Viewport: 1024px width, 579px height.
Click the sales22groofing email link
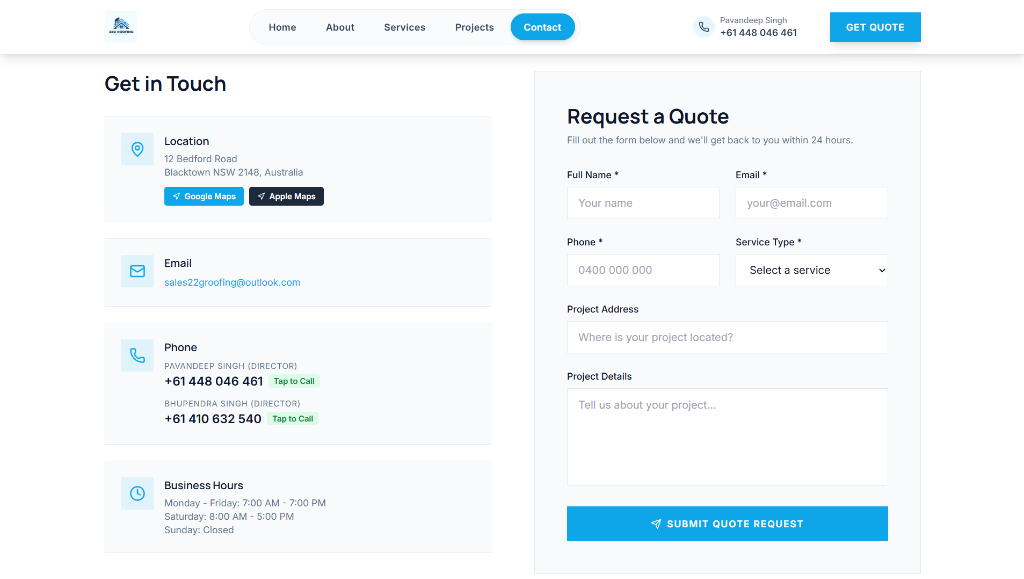pos(232,282)
